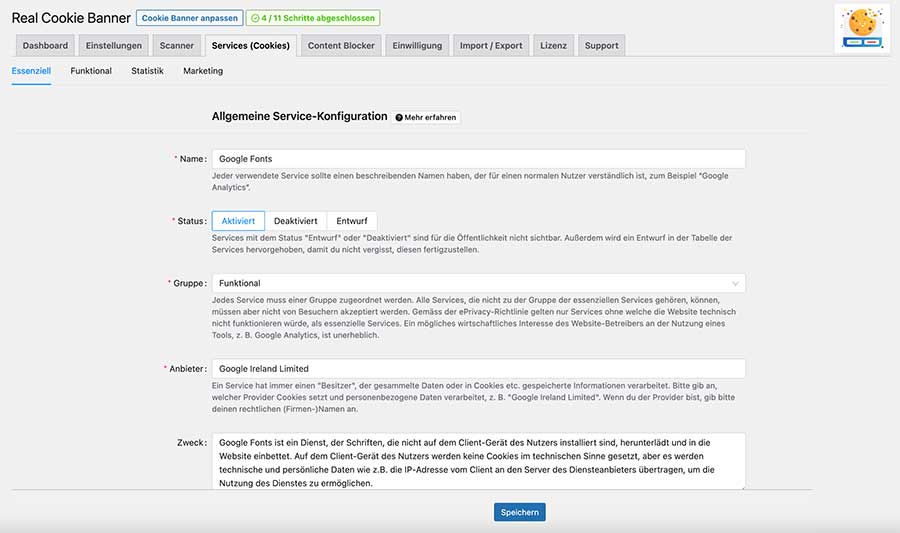Click the question mark icon beside Mehr erfahren

[x=399, y=118]
